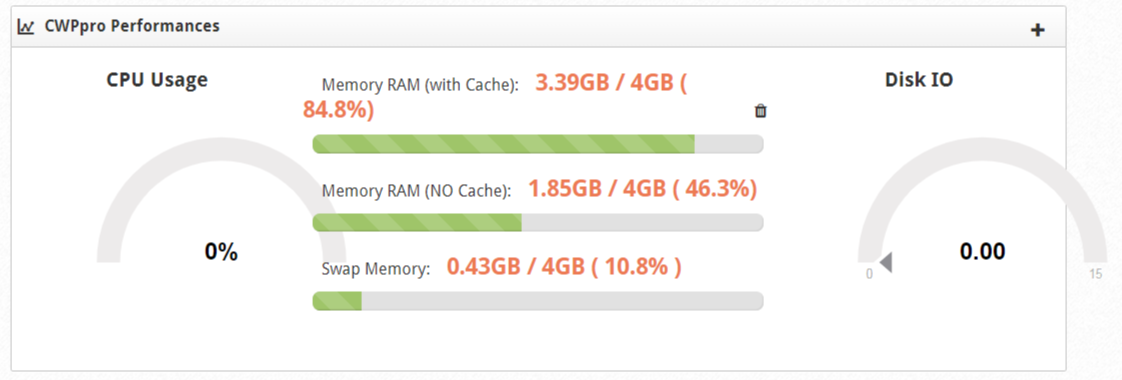This screenshot has height=380, width=1122.
Task: Click the Swap Memory progress bar
Action: [x=538, y=301]
